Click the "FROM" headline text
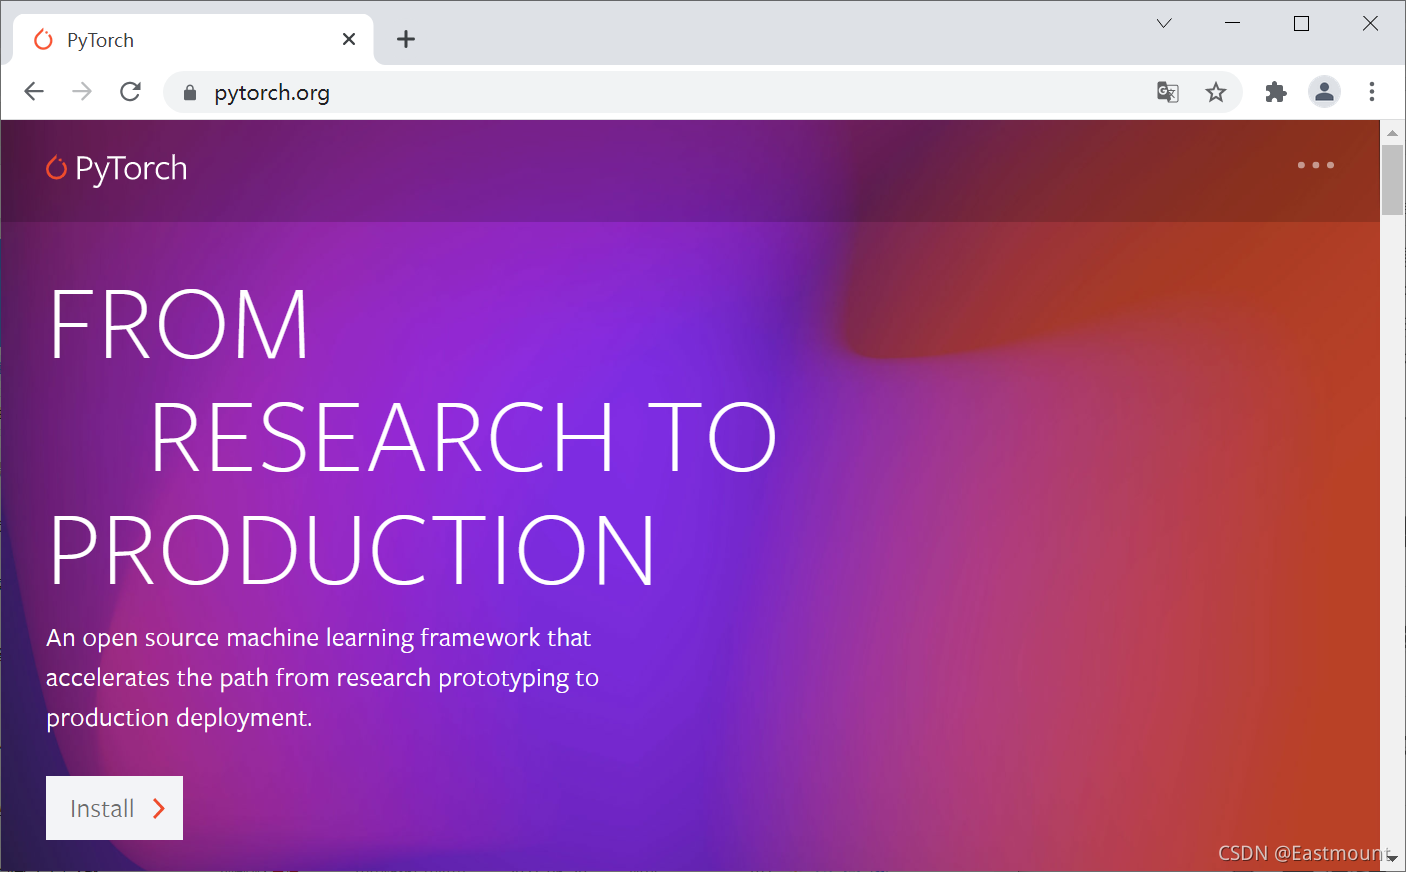1406x872 pixels. 180,324
